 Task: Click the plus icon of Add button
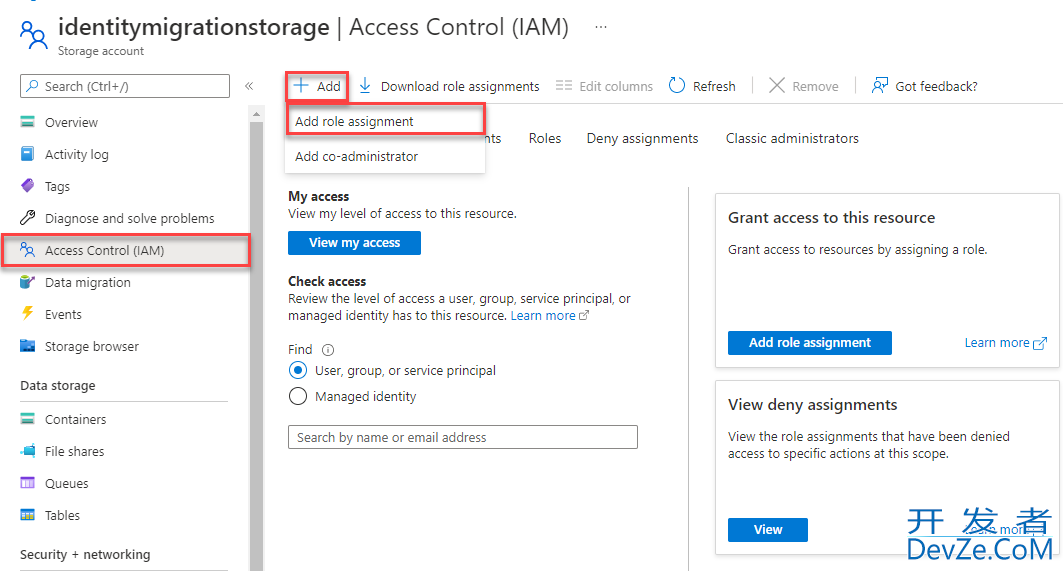pos(300,85)
